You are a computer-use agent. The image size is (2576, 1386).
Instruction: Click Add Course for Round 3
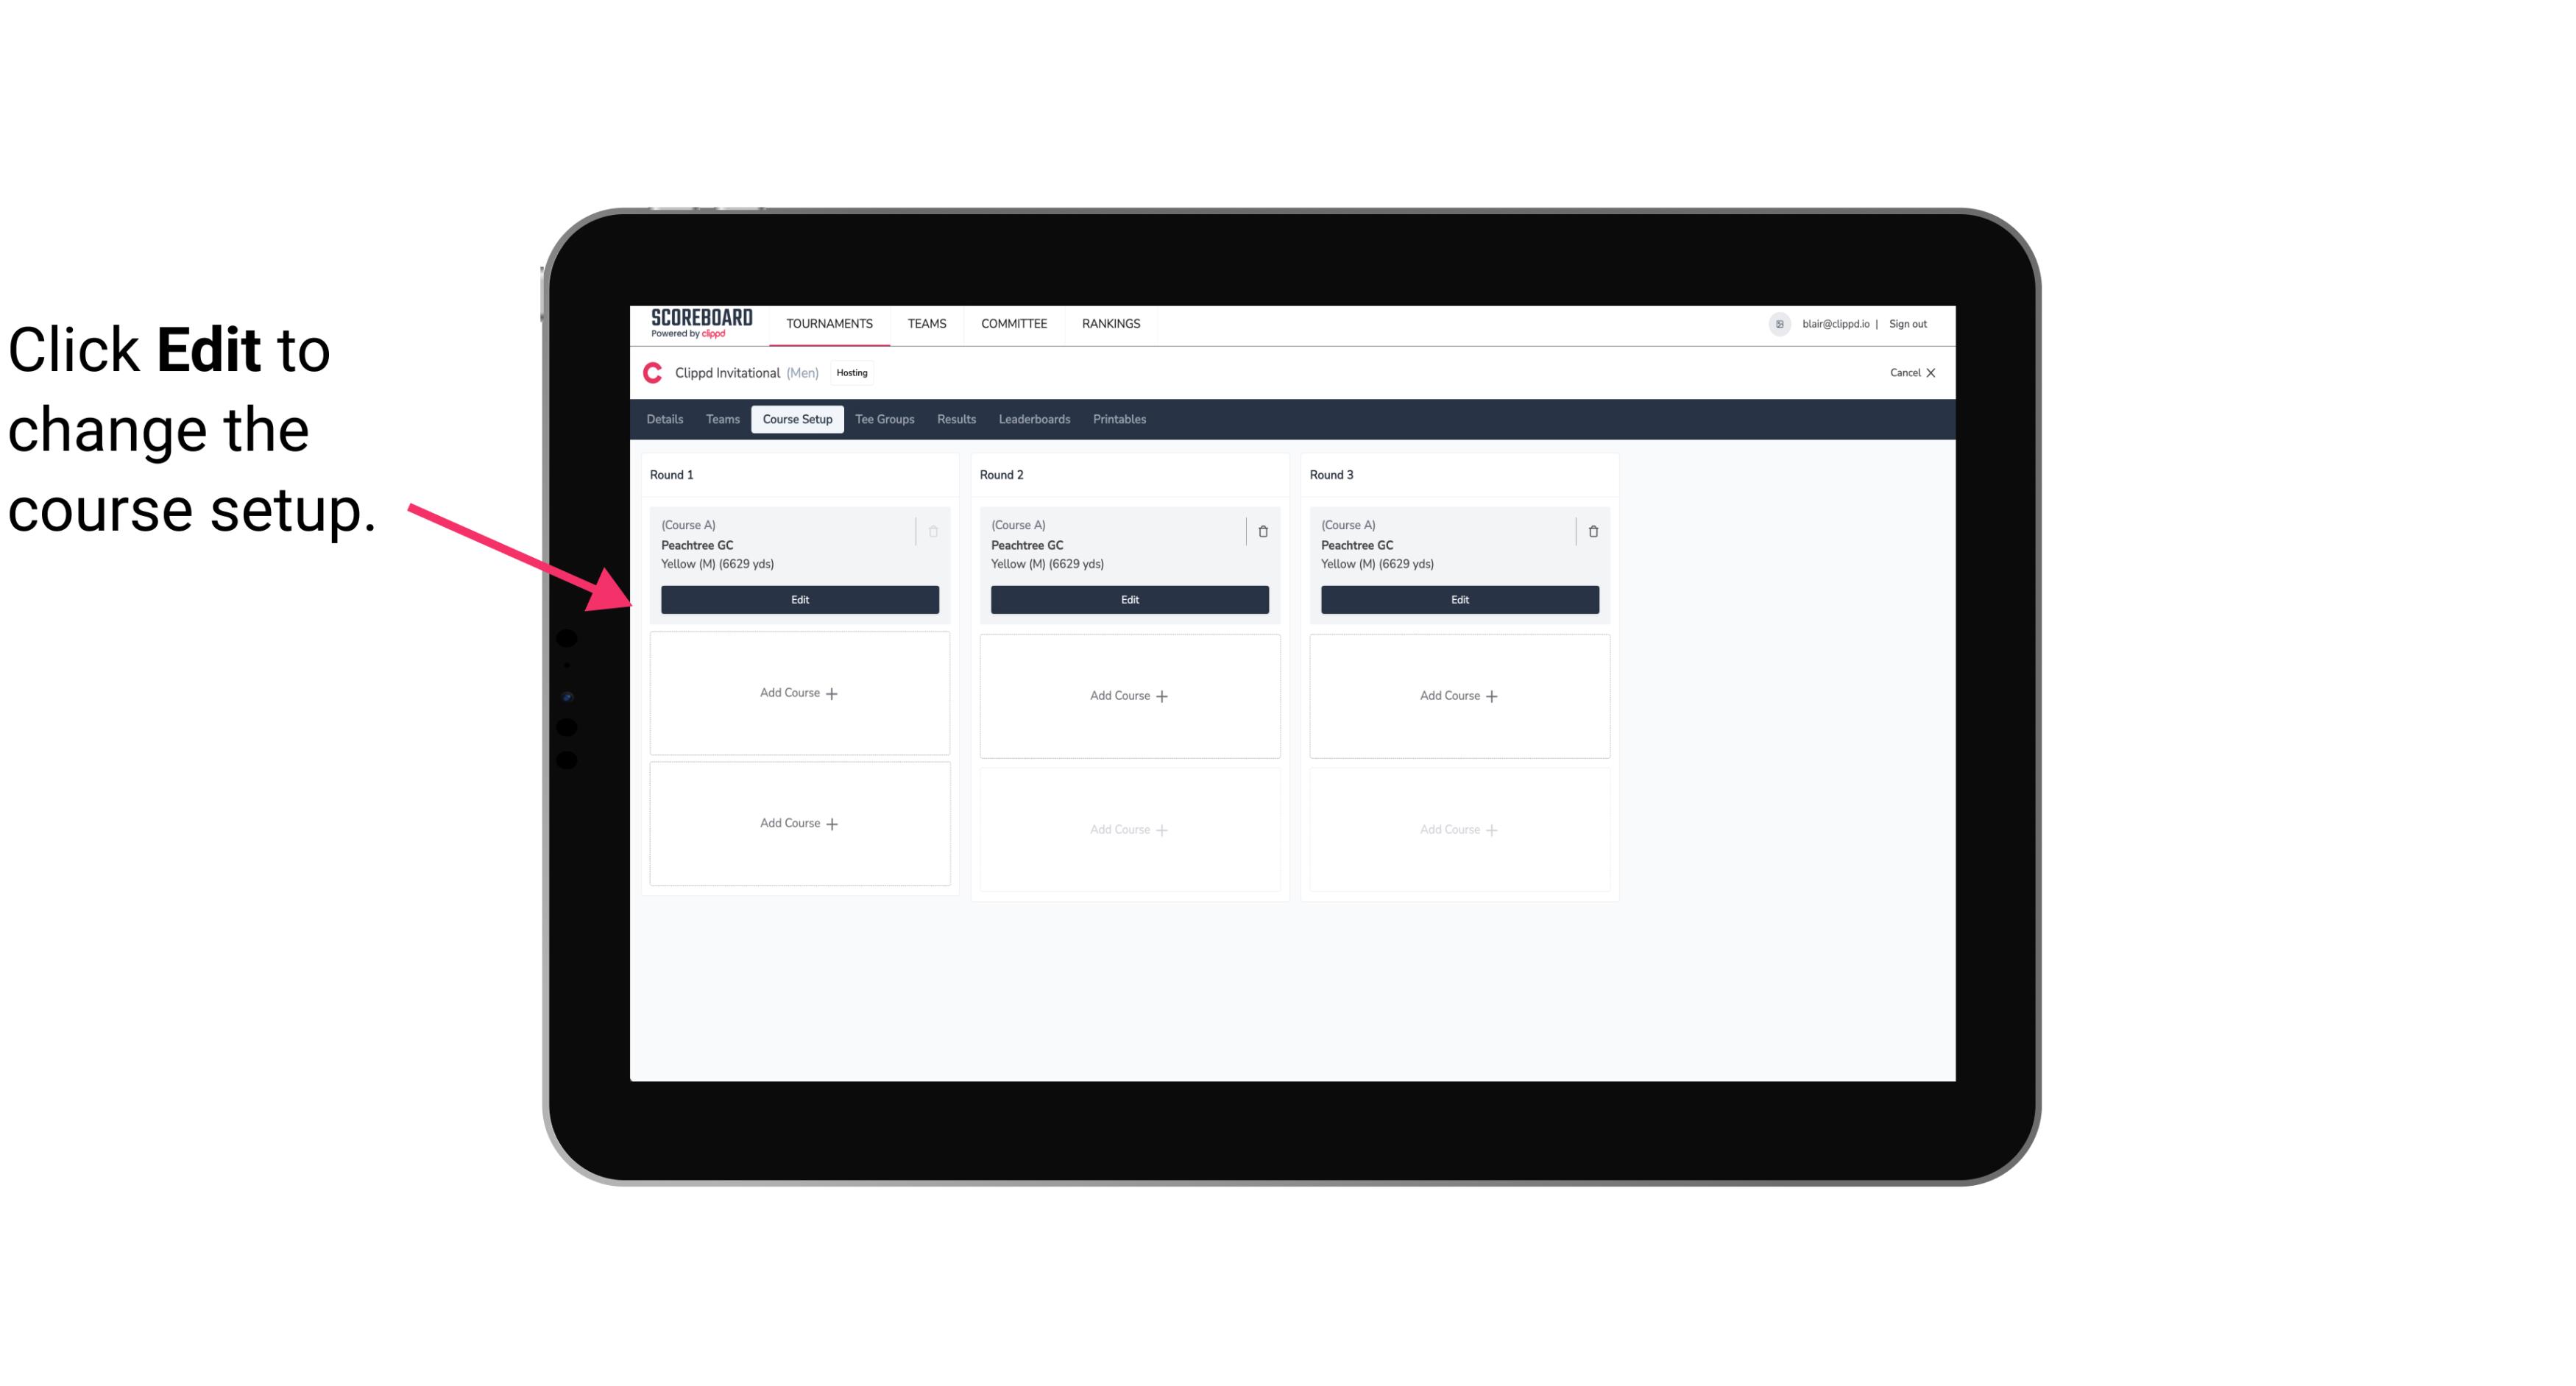[x=1459, y=695]
